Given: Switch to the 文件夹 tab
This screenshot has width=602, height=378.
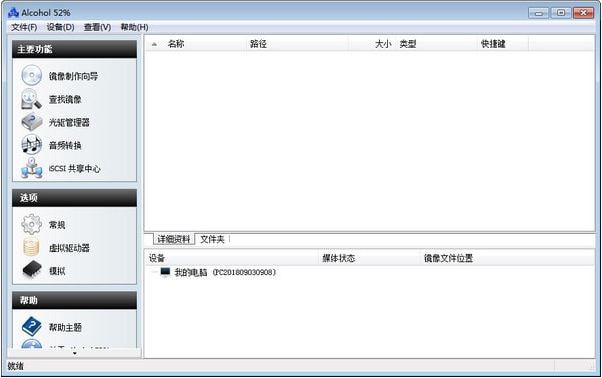Looking at the screenshot, I should [x=212, y=239].
